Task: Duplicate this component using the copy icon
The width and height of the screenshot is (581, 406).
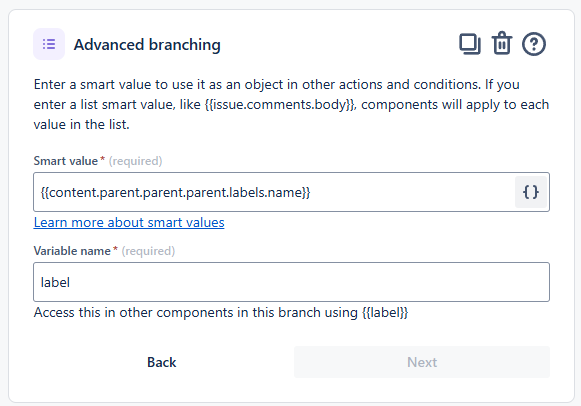Action: (x=470, y=44)
